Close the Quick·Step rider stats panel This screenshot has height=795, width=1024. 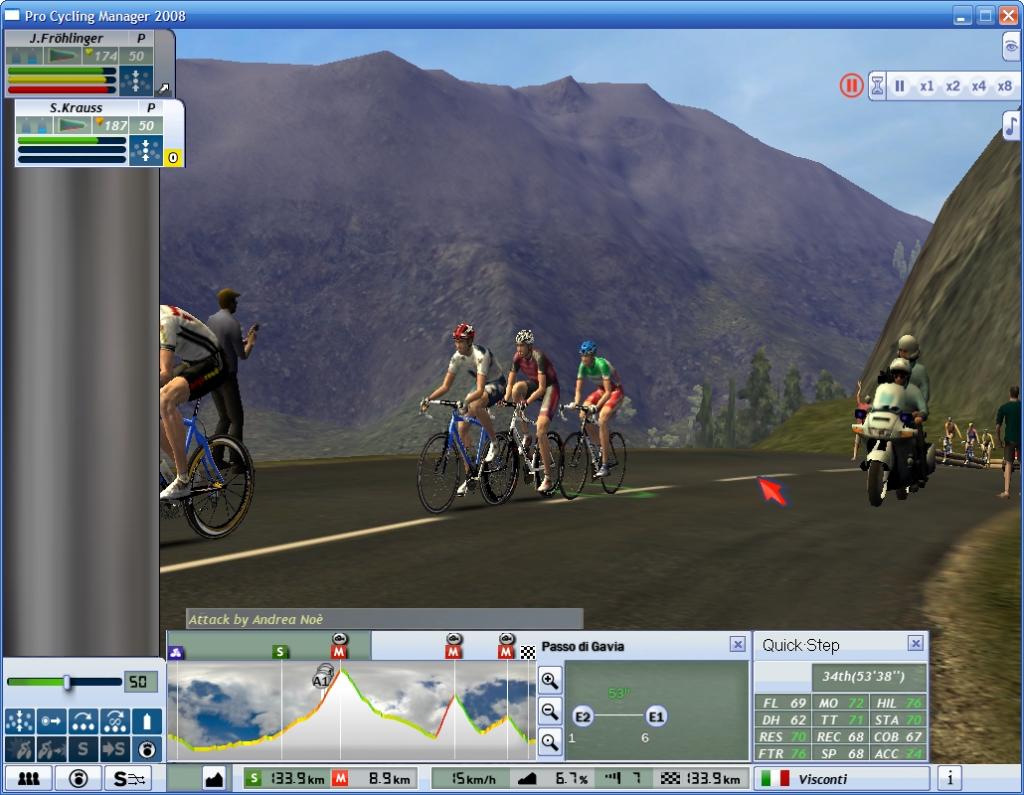click(915, 644)
